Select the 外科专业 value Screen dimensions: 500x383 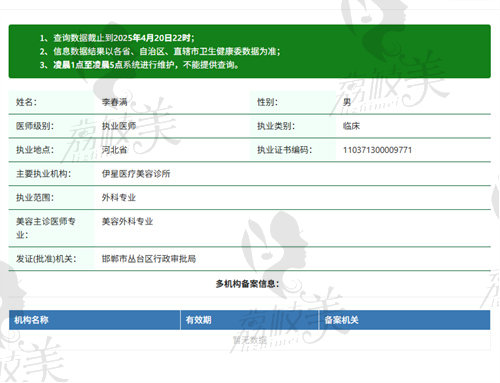point(119,198)
